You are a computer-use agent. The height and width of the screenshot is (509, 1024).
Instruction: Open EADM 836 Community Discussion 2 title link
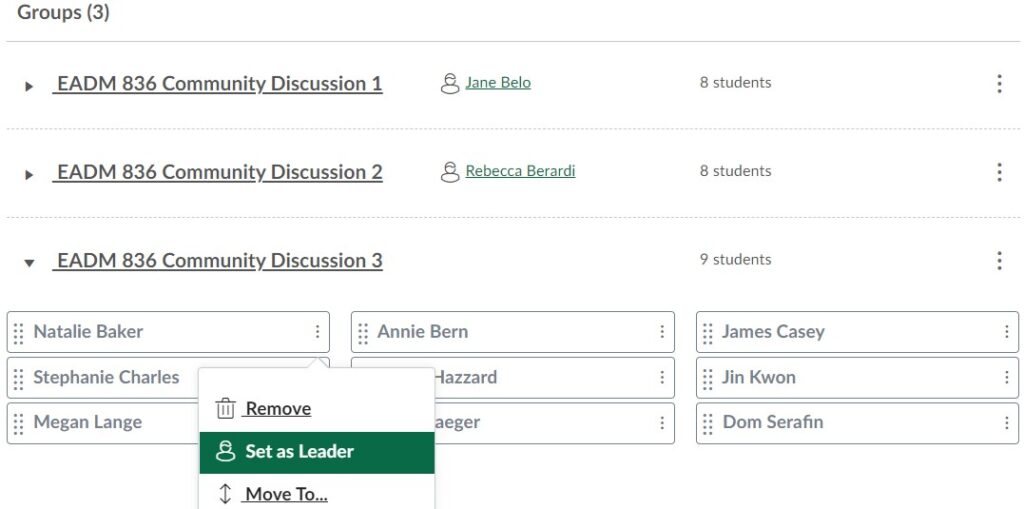coord(218,172)
